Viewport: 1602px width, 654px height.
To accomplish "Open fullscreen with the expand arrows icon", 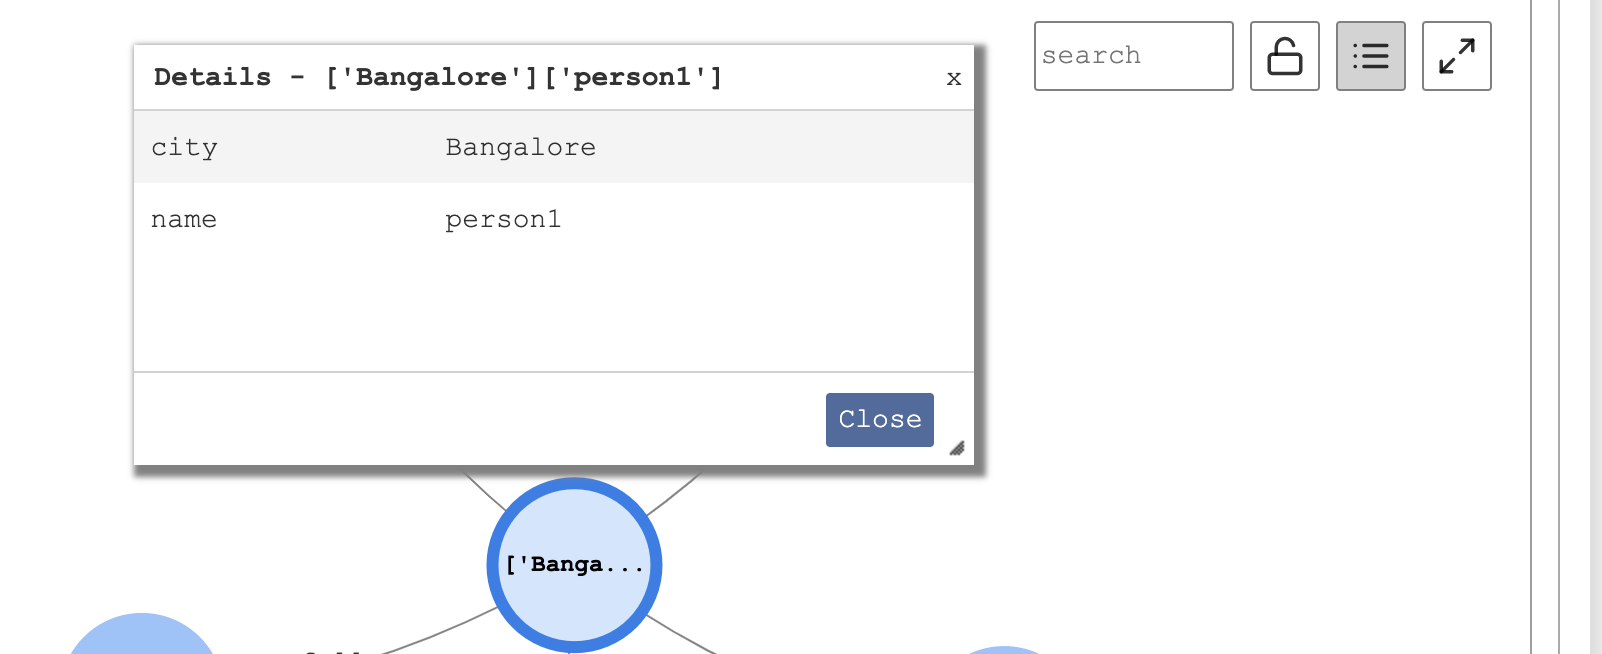I will point(1457,56).
